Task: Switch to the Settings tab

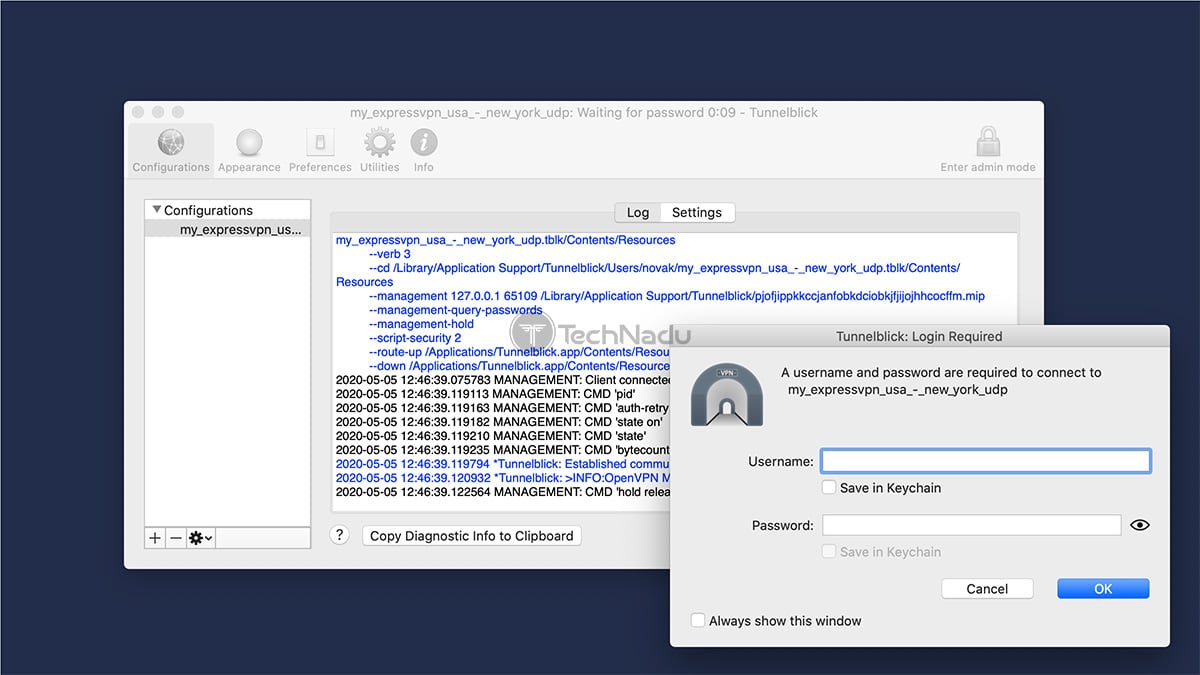Action: coord(697,212)
